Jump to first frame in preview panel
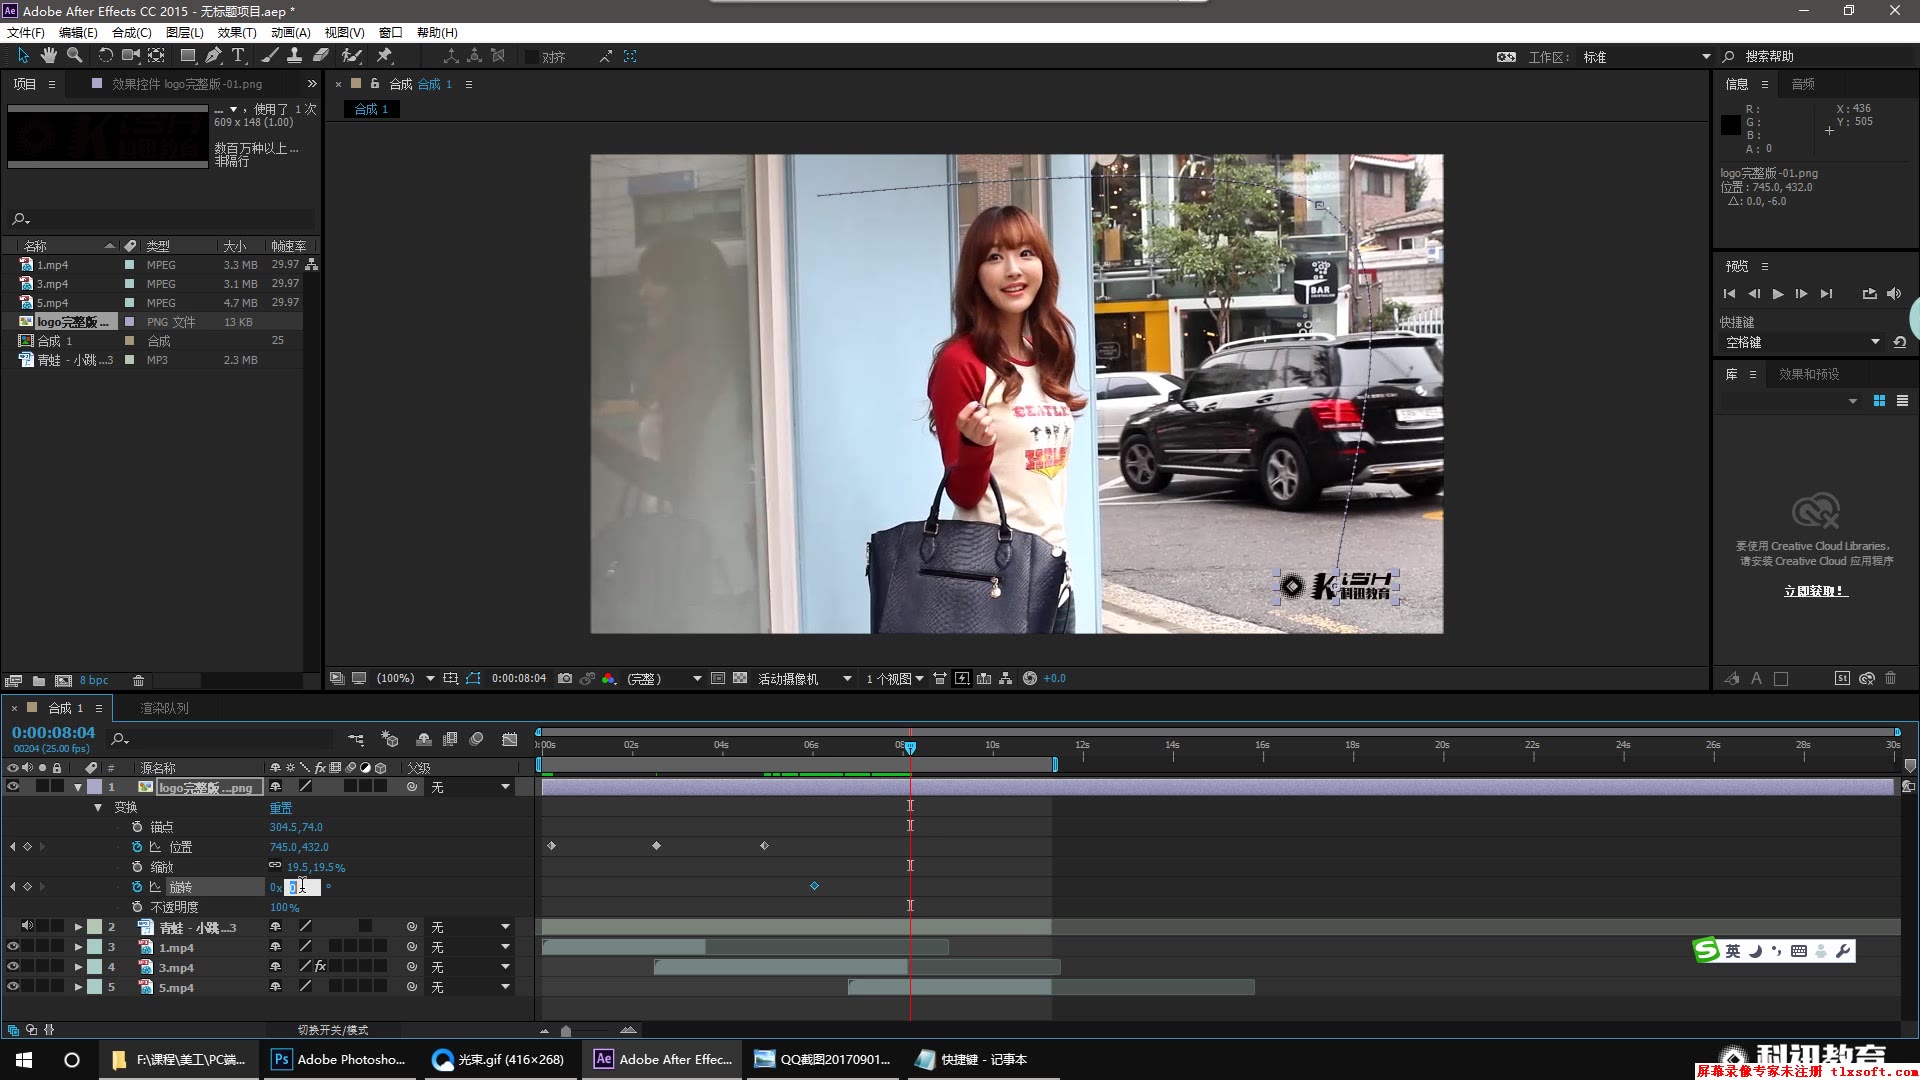The height and width of the screenshot is (1080, 1920). tap(1729, 294)
